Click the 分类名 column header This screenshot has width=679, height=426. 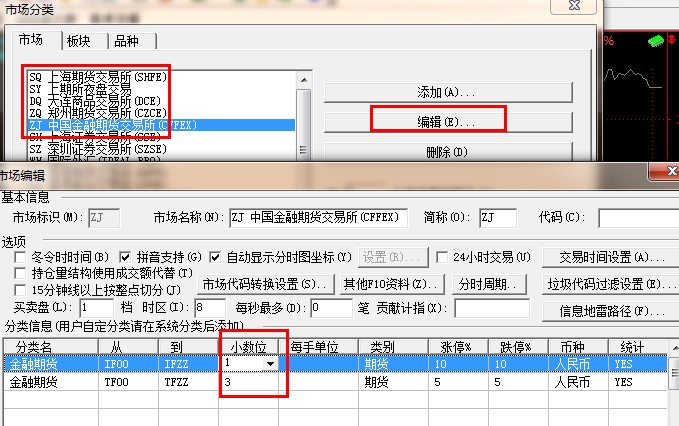tap(51, 347)
